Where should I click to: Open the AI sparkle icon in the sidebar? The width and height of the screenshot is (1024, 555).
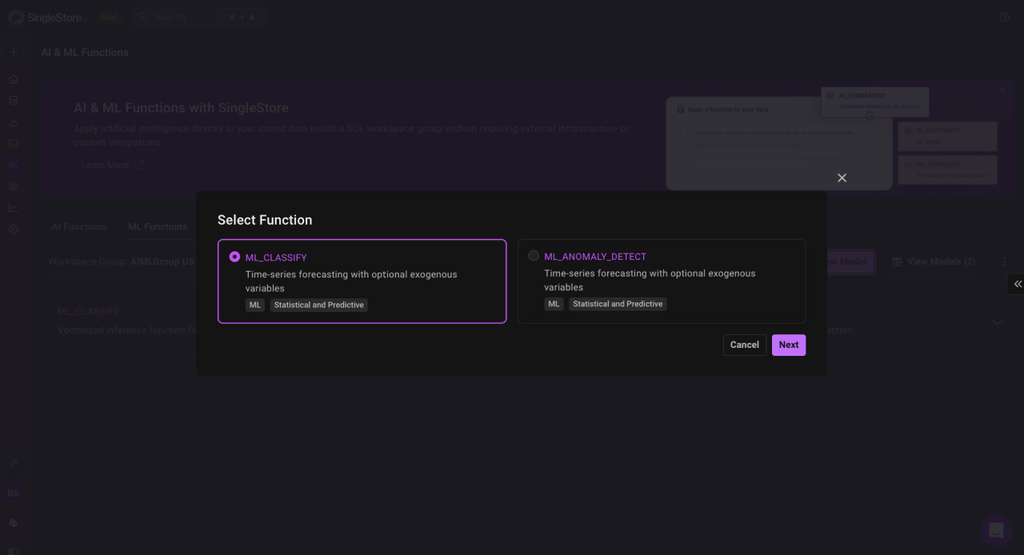pyautogui.click(x=13, y=165)
